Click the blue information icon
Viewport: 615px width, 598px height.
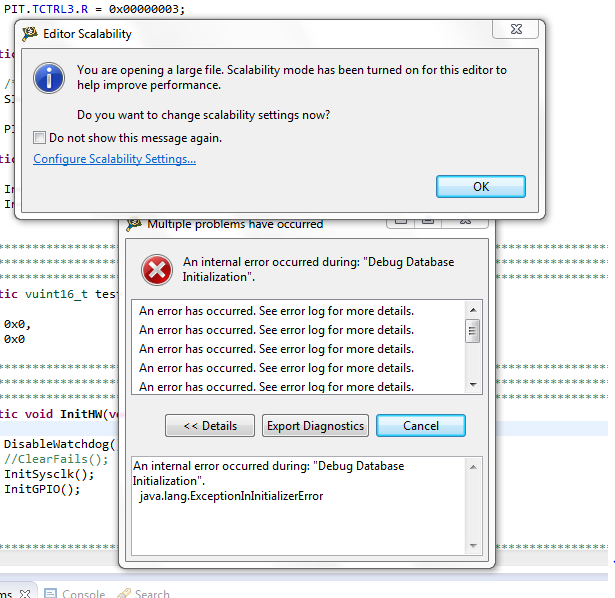pos(49,78)
